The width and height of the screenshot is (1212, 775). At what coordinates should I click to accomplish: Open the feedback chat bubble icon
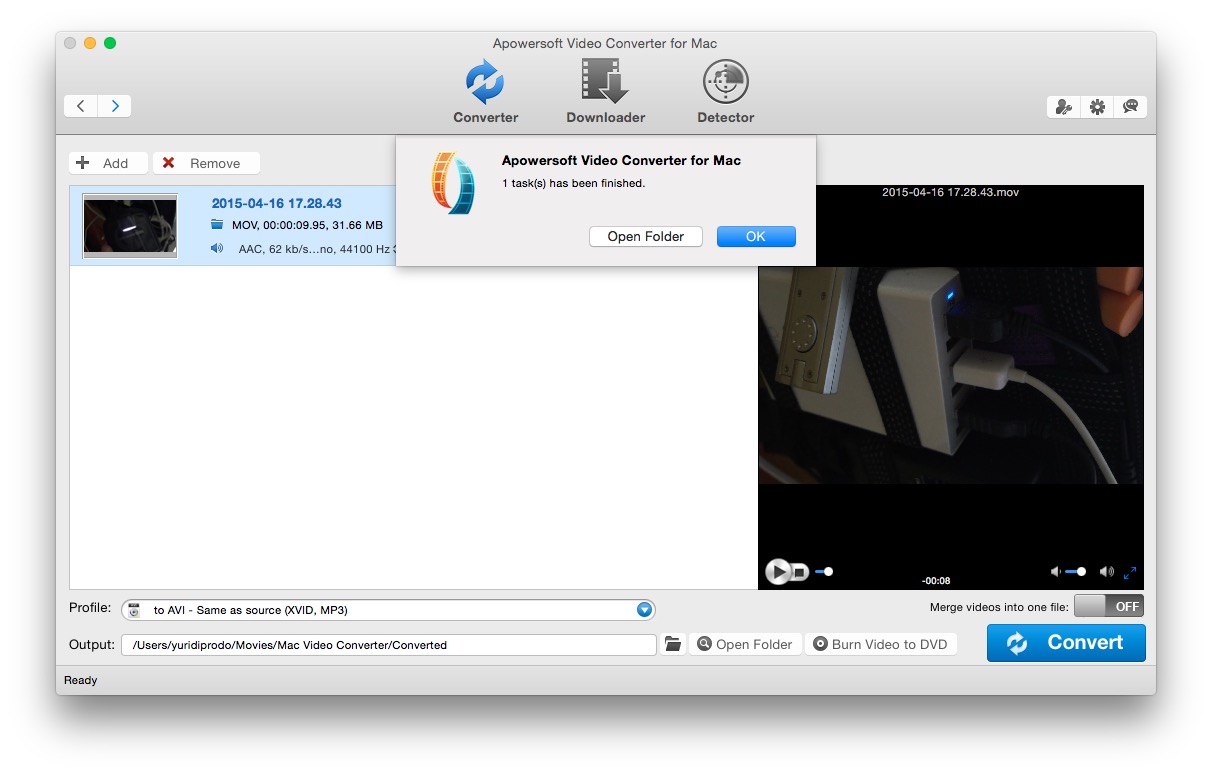[x=1130, y=107]
